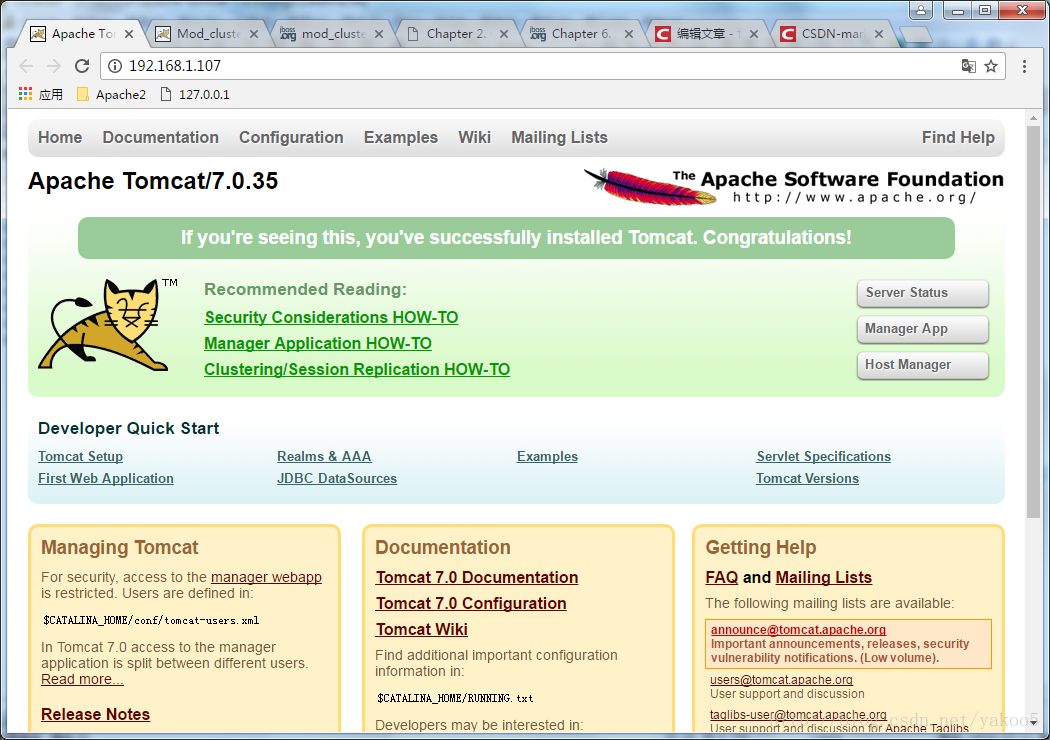Screen dimensions: 1050x740
Task: Open a new tab button
Action: coord(915,34)
